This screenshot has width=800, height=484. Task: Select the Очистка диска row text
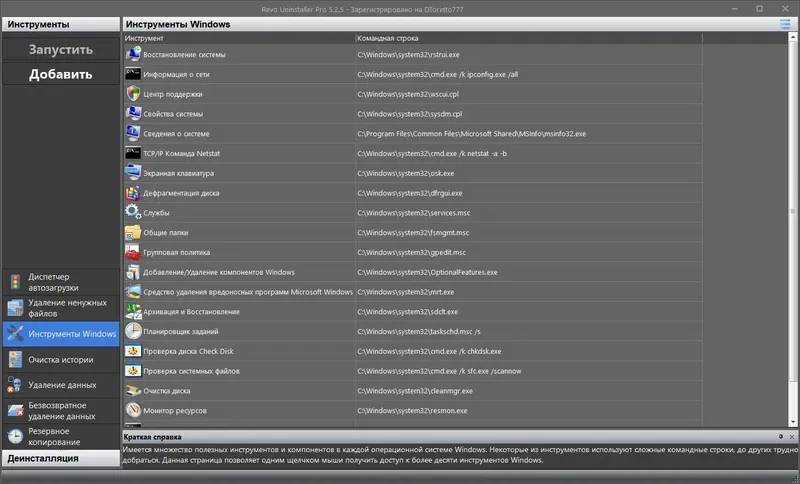[167, 391]
